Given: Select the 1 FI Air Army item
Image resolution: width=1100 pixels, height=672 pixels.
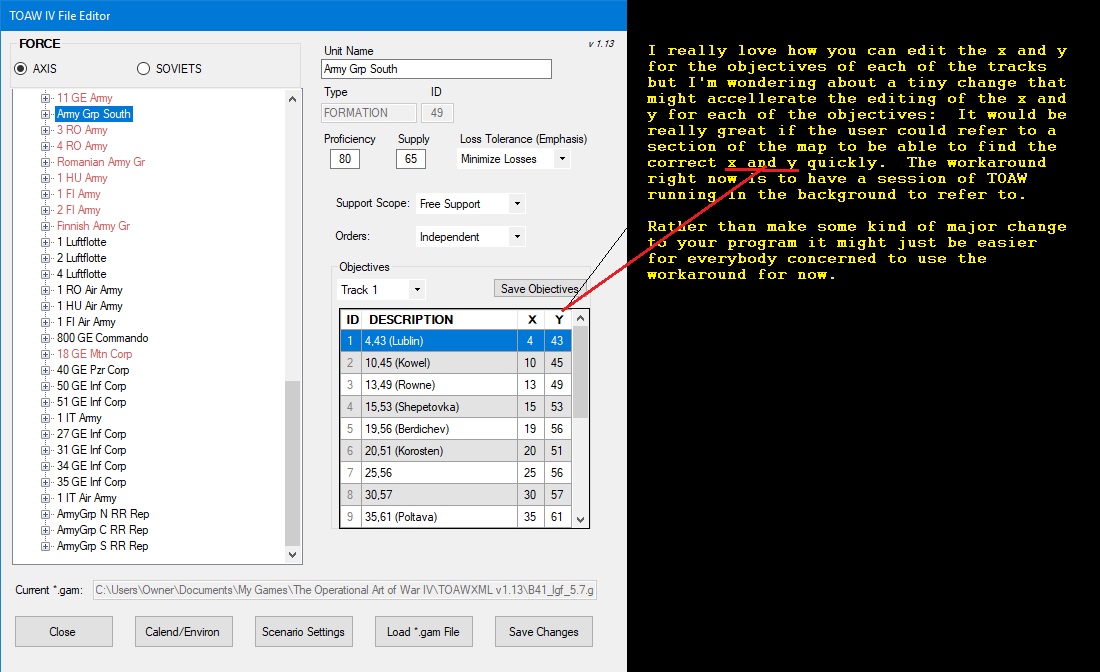Looking at the screenshot, I should 86,322.
